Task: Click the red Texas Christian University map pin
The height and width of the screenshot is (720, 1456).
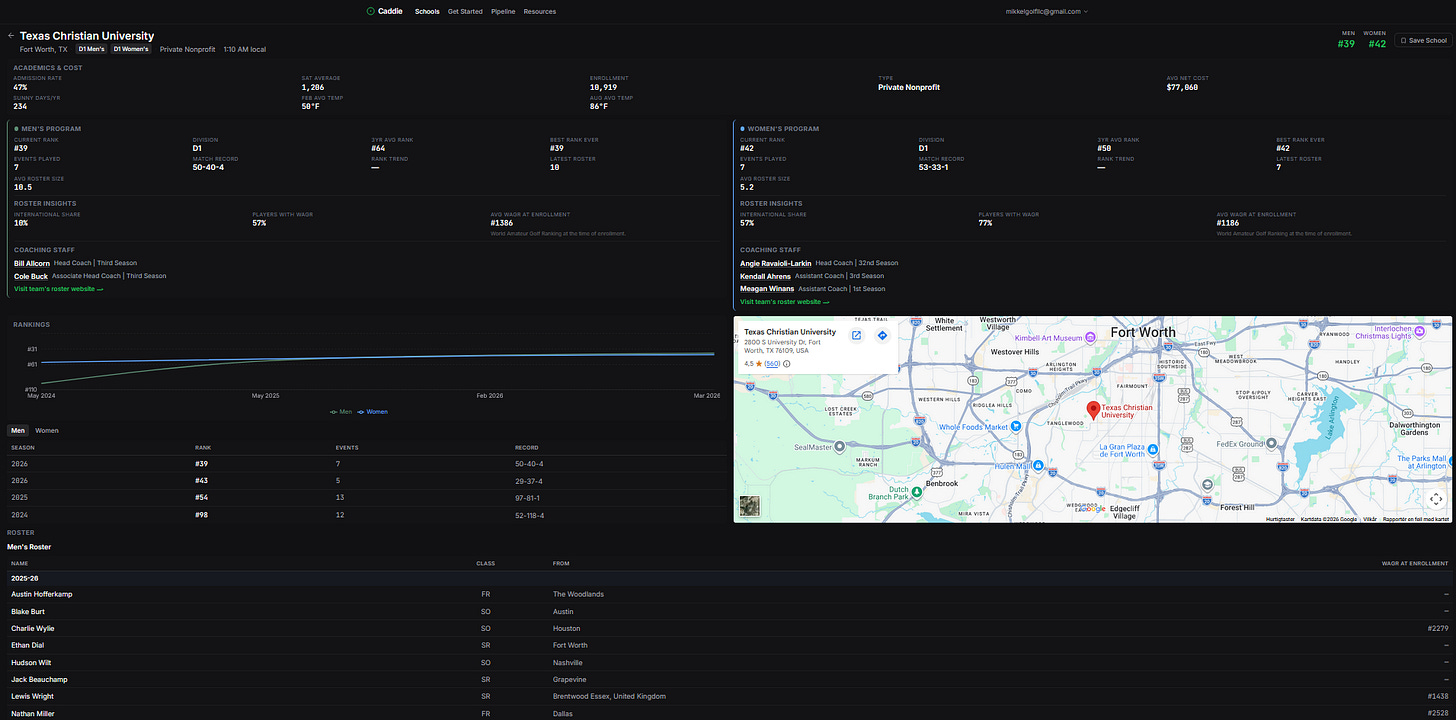Action: click(1093, 409)
